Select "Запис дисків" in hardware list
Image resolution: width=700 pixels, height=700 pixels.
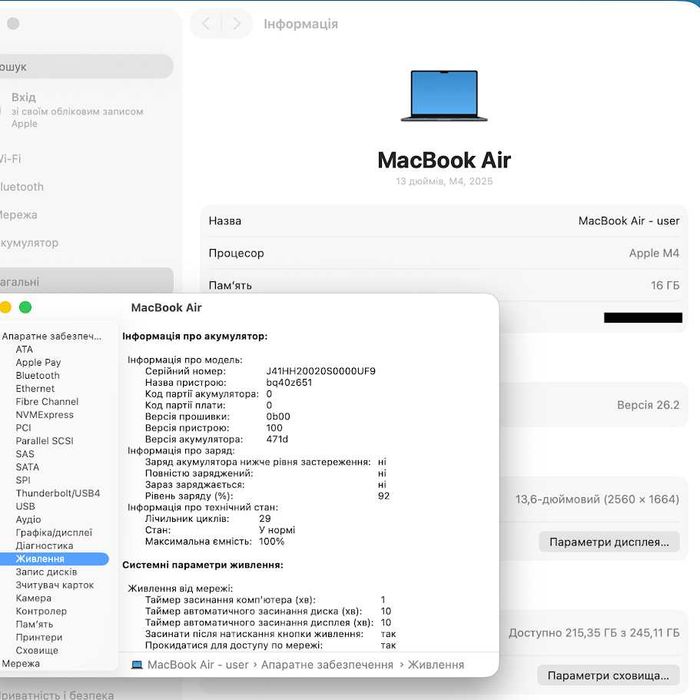coord(46,572)
